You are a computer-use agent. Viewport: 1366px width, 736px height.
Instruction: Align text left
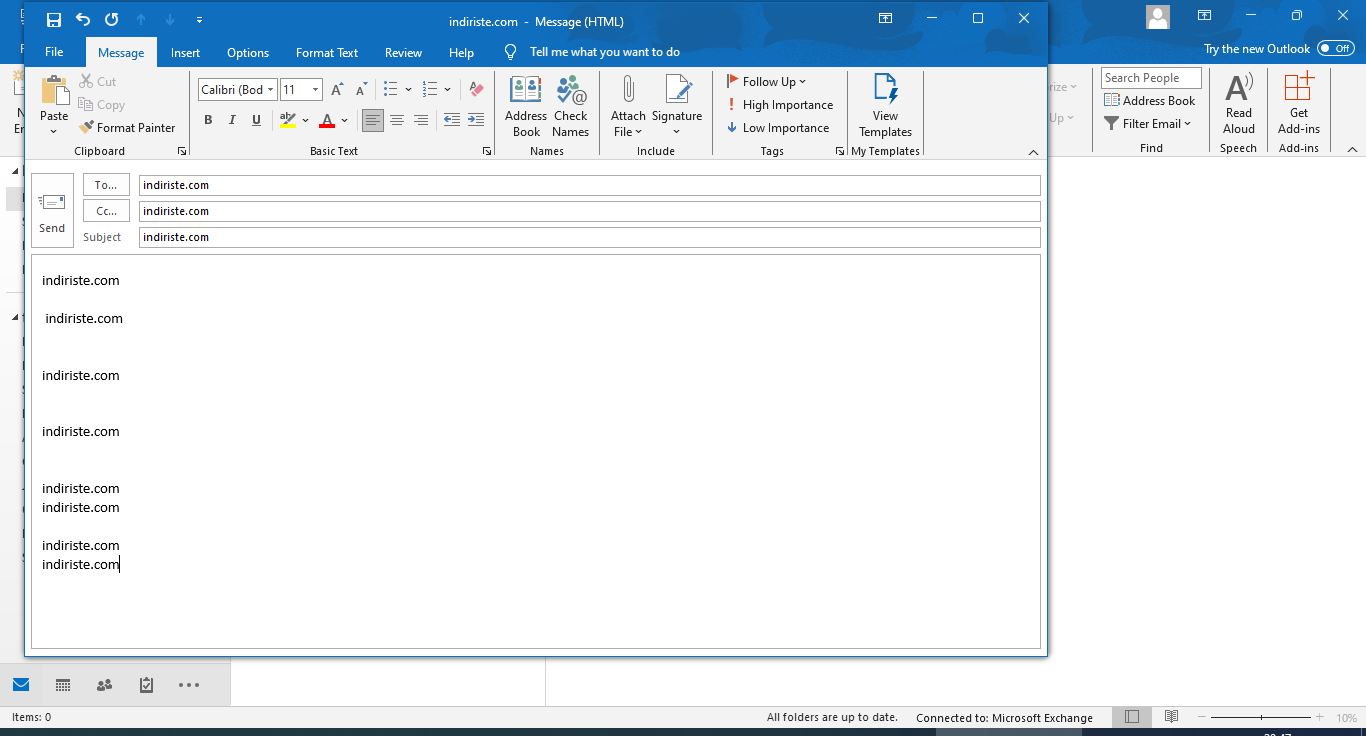point(373,120)
